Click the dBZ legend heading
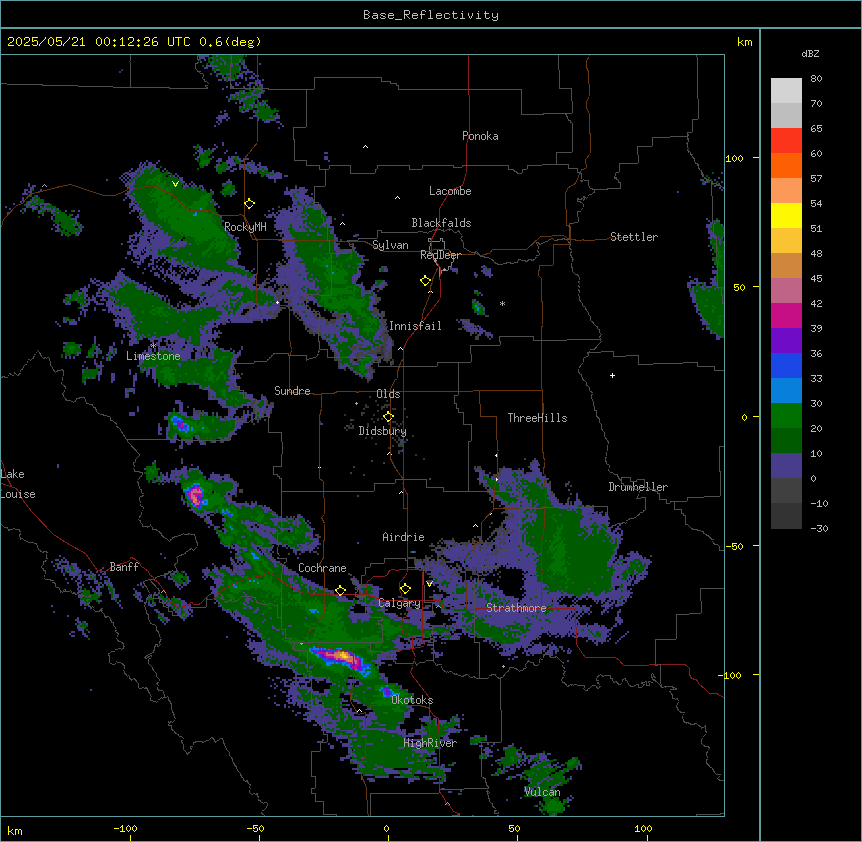The width and height of the screenshot is (862, 842). coord(810,53)
